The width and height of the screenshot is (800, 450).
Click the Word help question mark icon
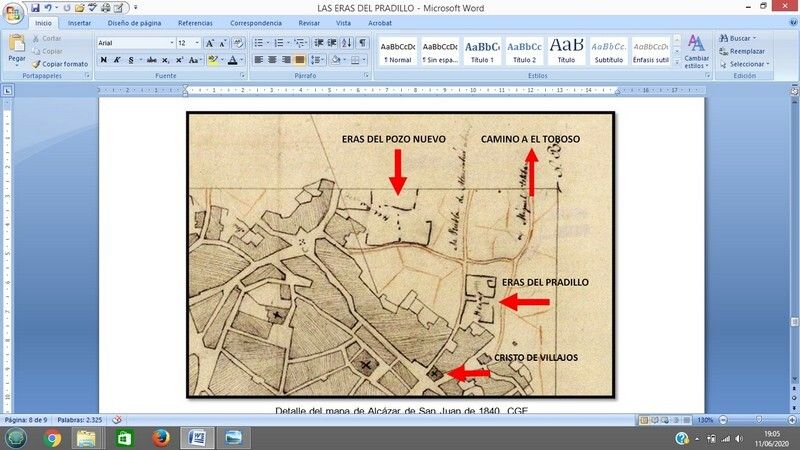pos(790,22)
